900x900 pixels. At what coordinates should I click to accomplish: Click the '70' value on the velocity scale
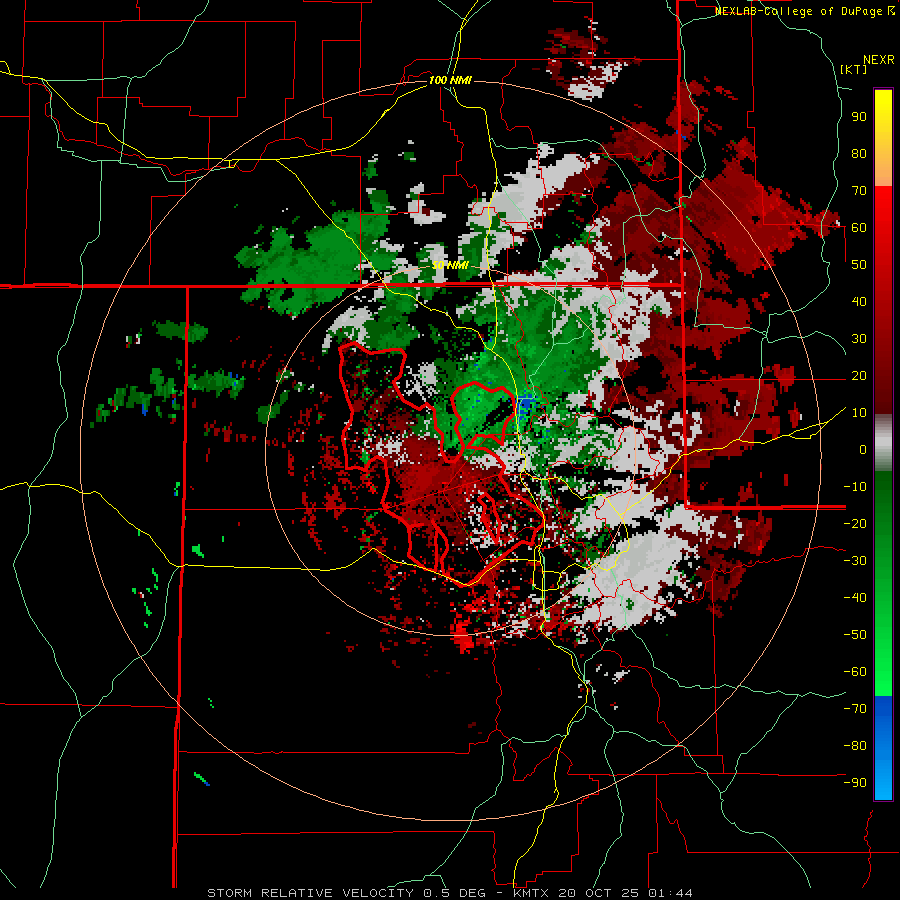[x=859, y=191]
